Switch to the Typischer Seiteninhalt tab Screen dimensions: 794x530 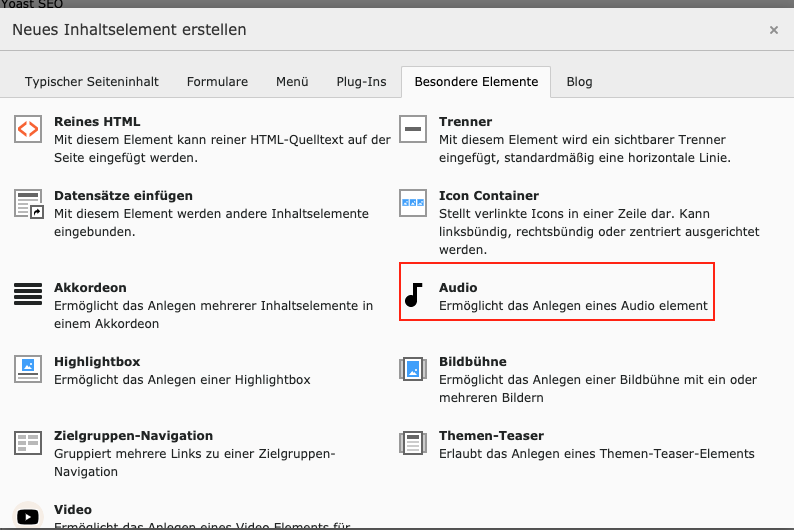point(92,82)
